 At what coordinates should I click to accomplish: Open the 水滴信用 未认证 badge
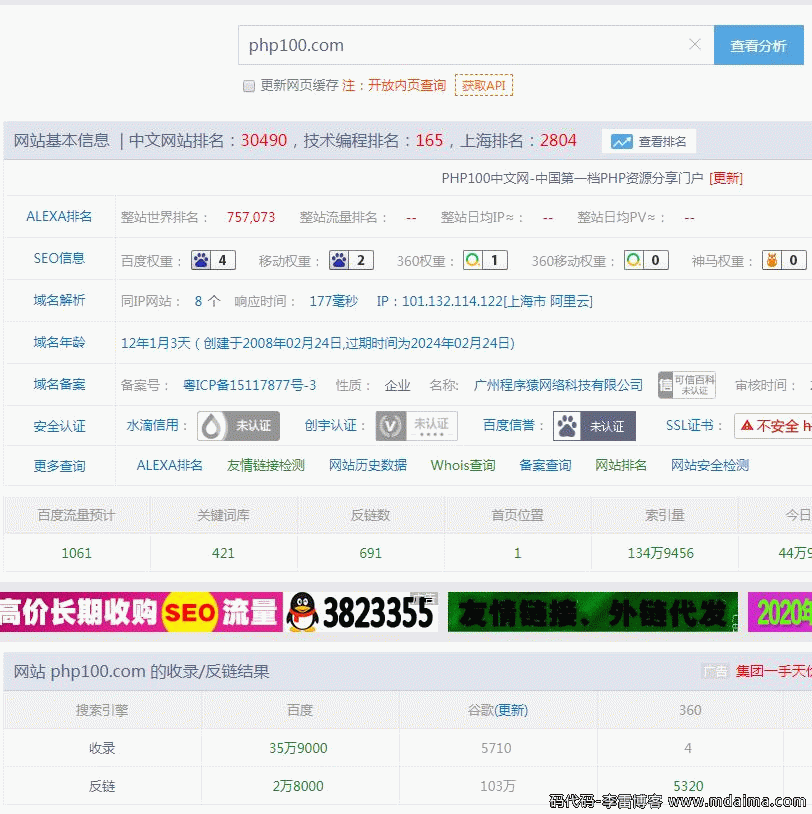tap(240, 425)
